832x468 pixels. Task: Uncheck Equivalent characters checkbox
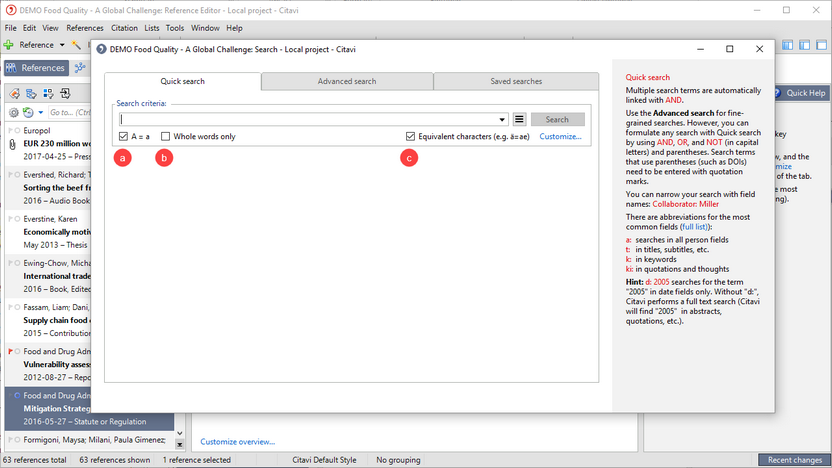410,136
